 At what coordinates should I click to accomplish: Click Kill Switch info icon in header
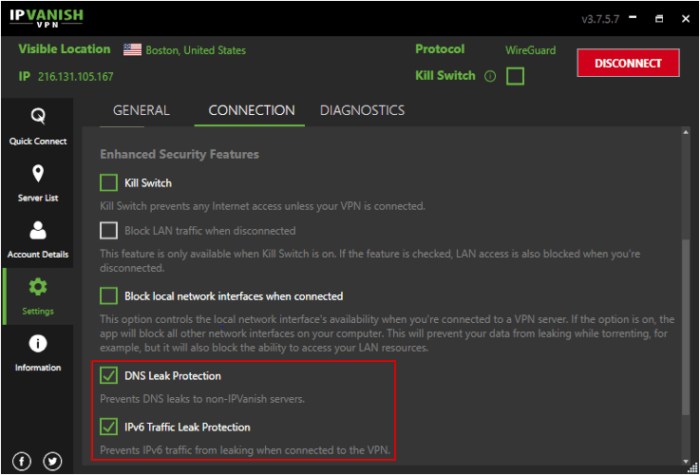(x=490, y=77)
